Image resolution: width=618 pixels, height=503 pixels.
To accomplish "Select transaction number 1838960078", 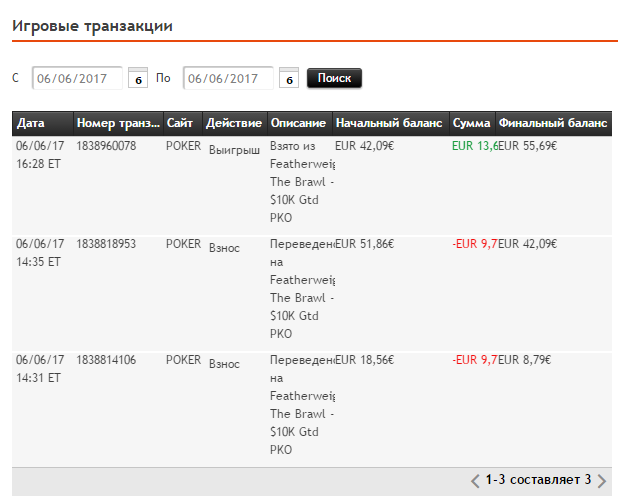I will click(106, 146).
